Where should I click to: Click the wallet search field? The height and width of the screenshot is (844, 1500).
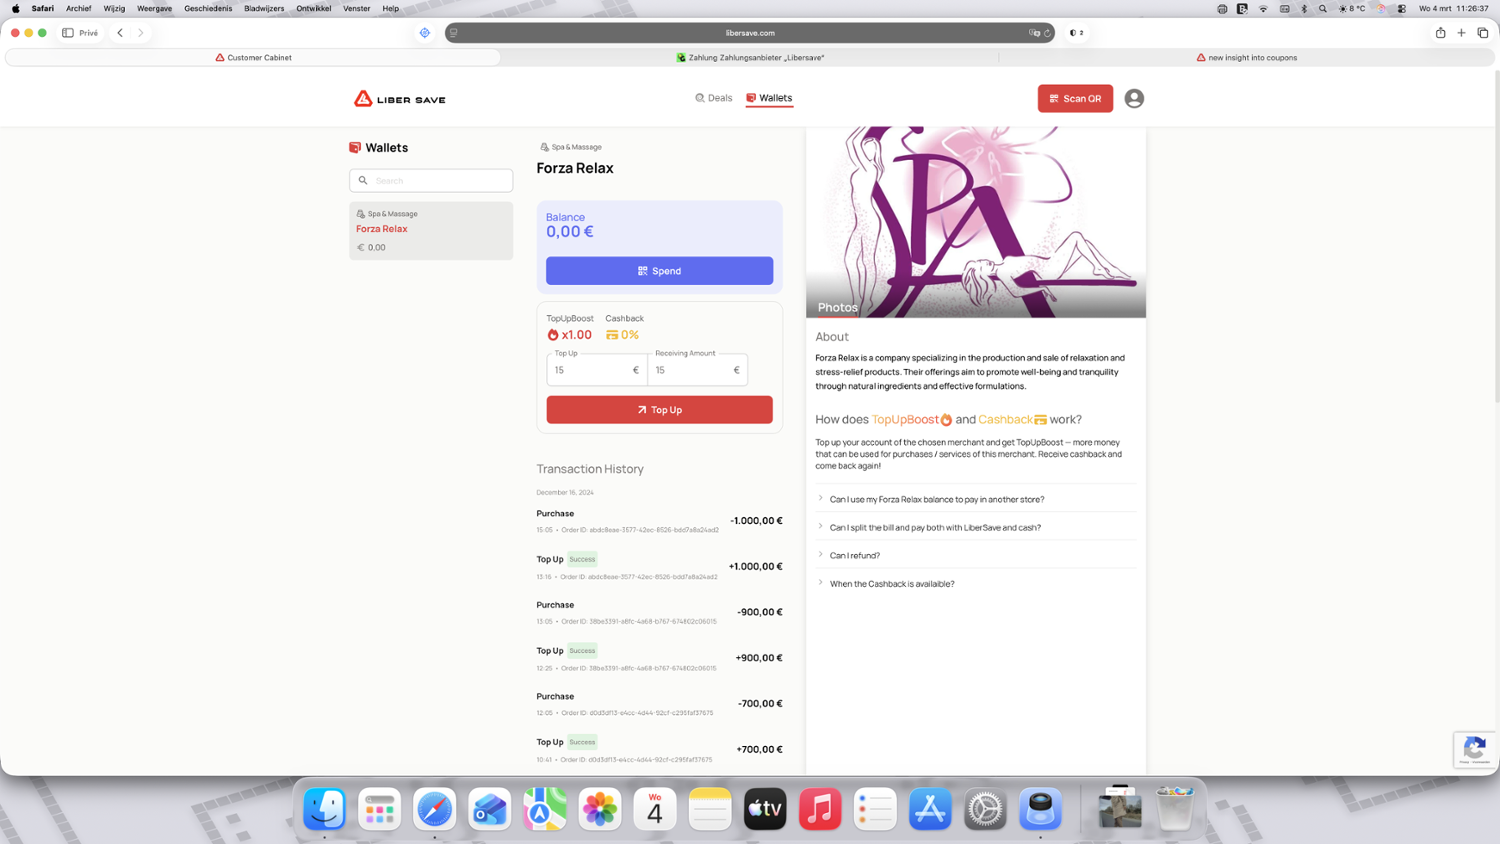[431, 181]
